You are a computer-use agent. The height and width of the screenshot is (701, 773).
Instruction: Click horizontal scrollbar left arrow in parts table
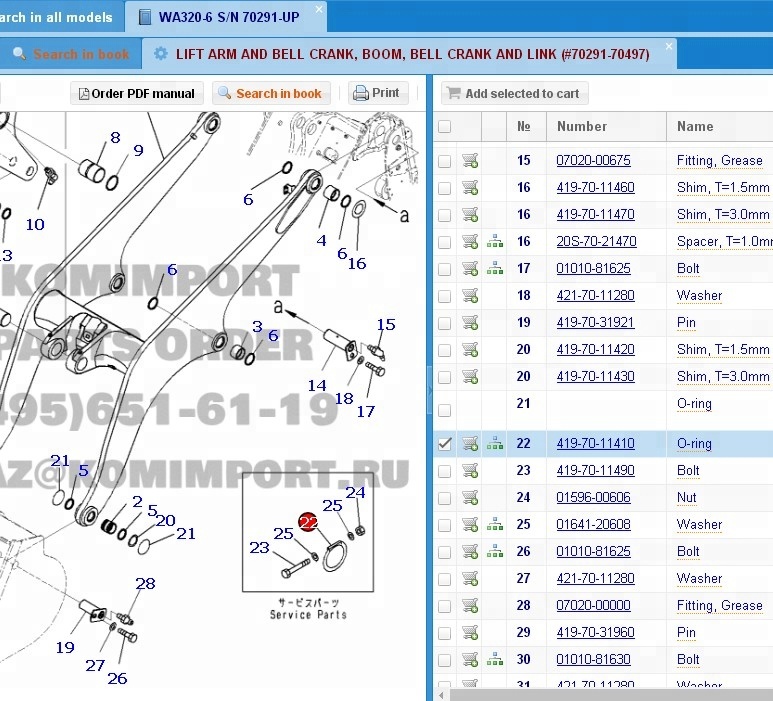[x=441, y=695]
